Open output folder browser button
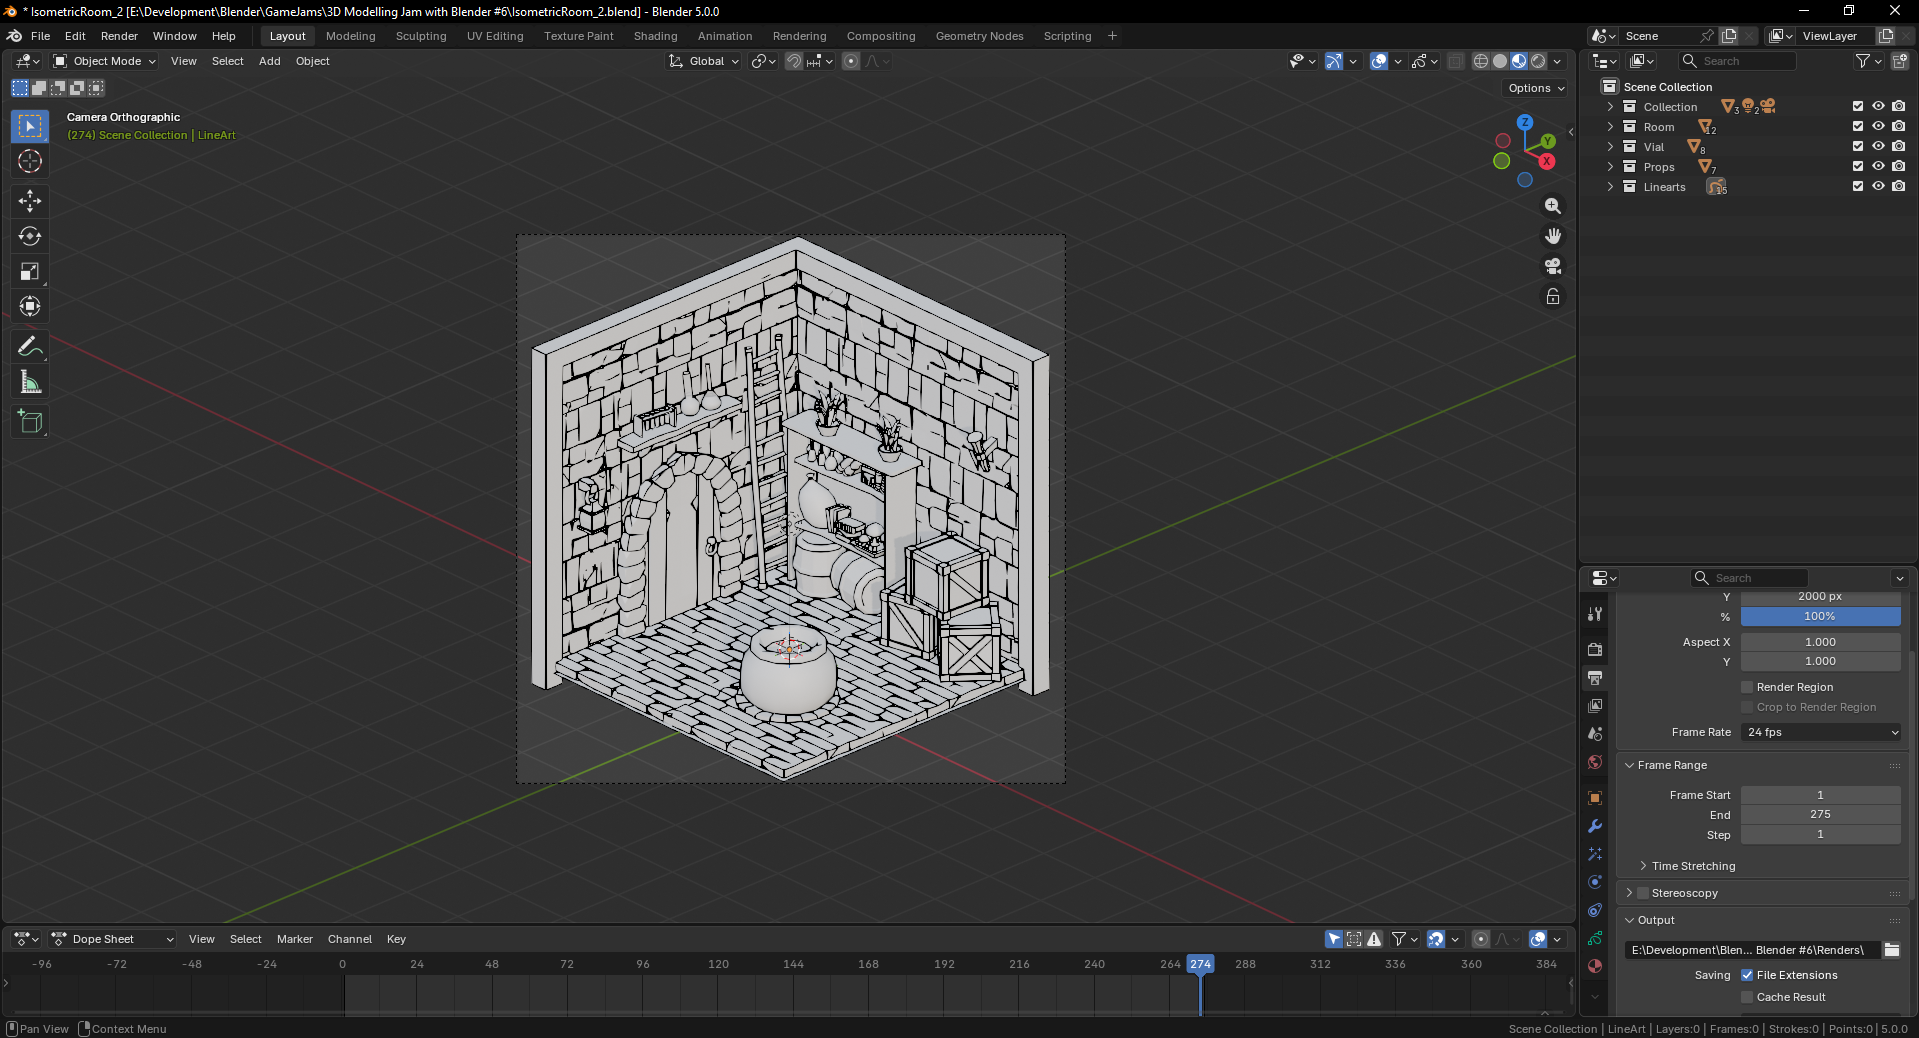Image resolution: width=1919 pixels, height=1038 pixels. tap(1892, 950)
